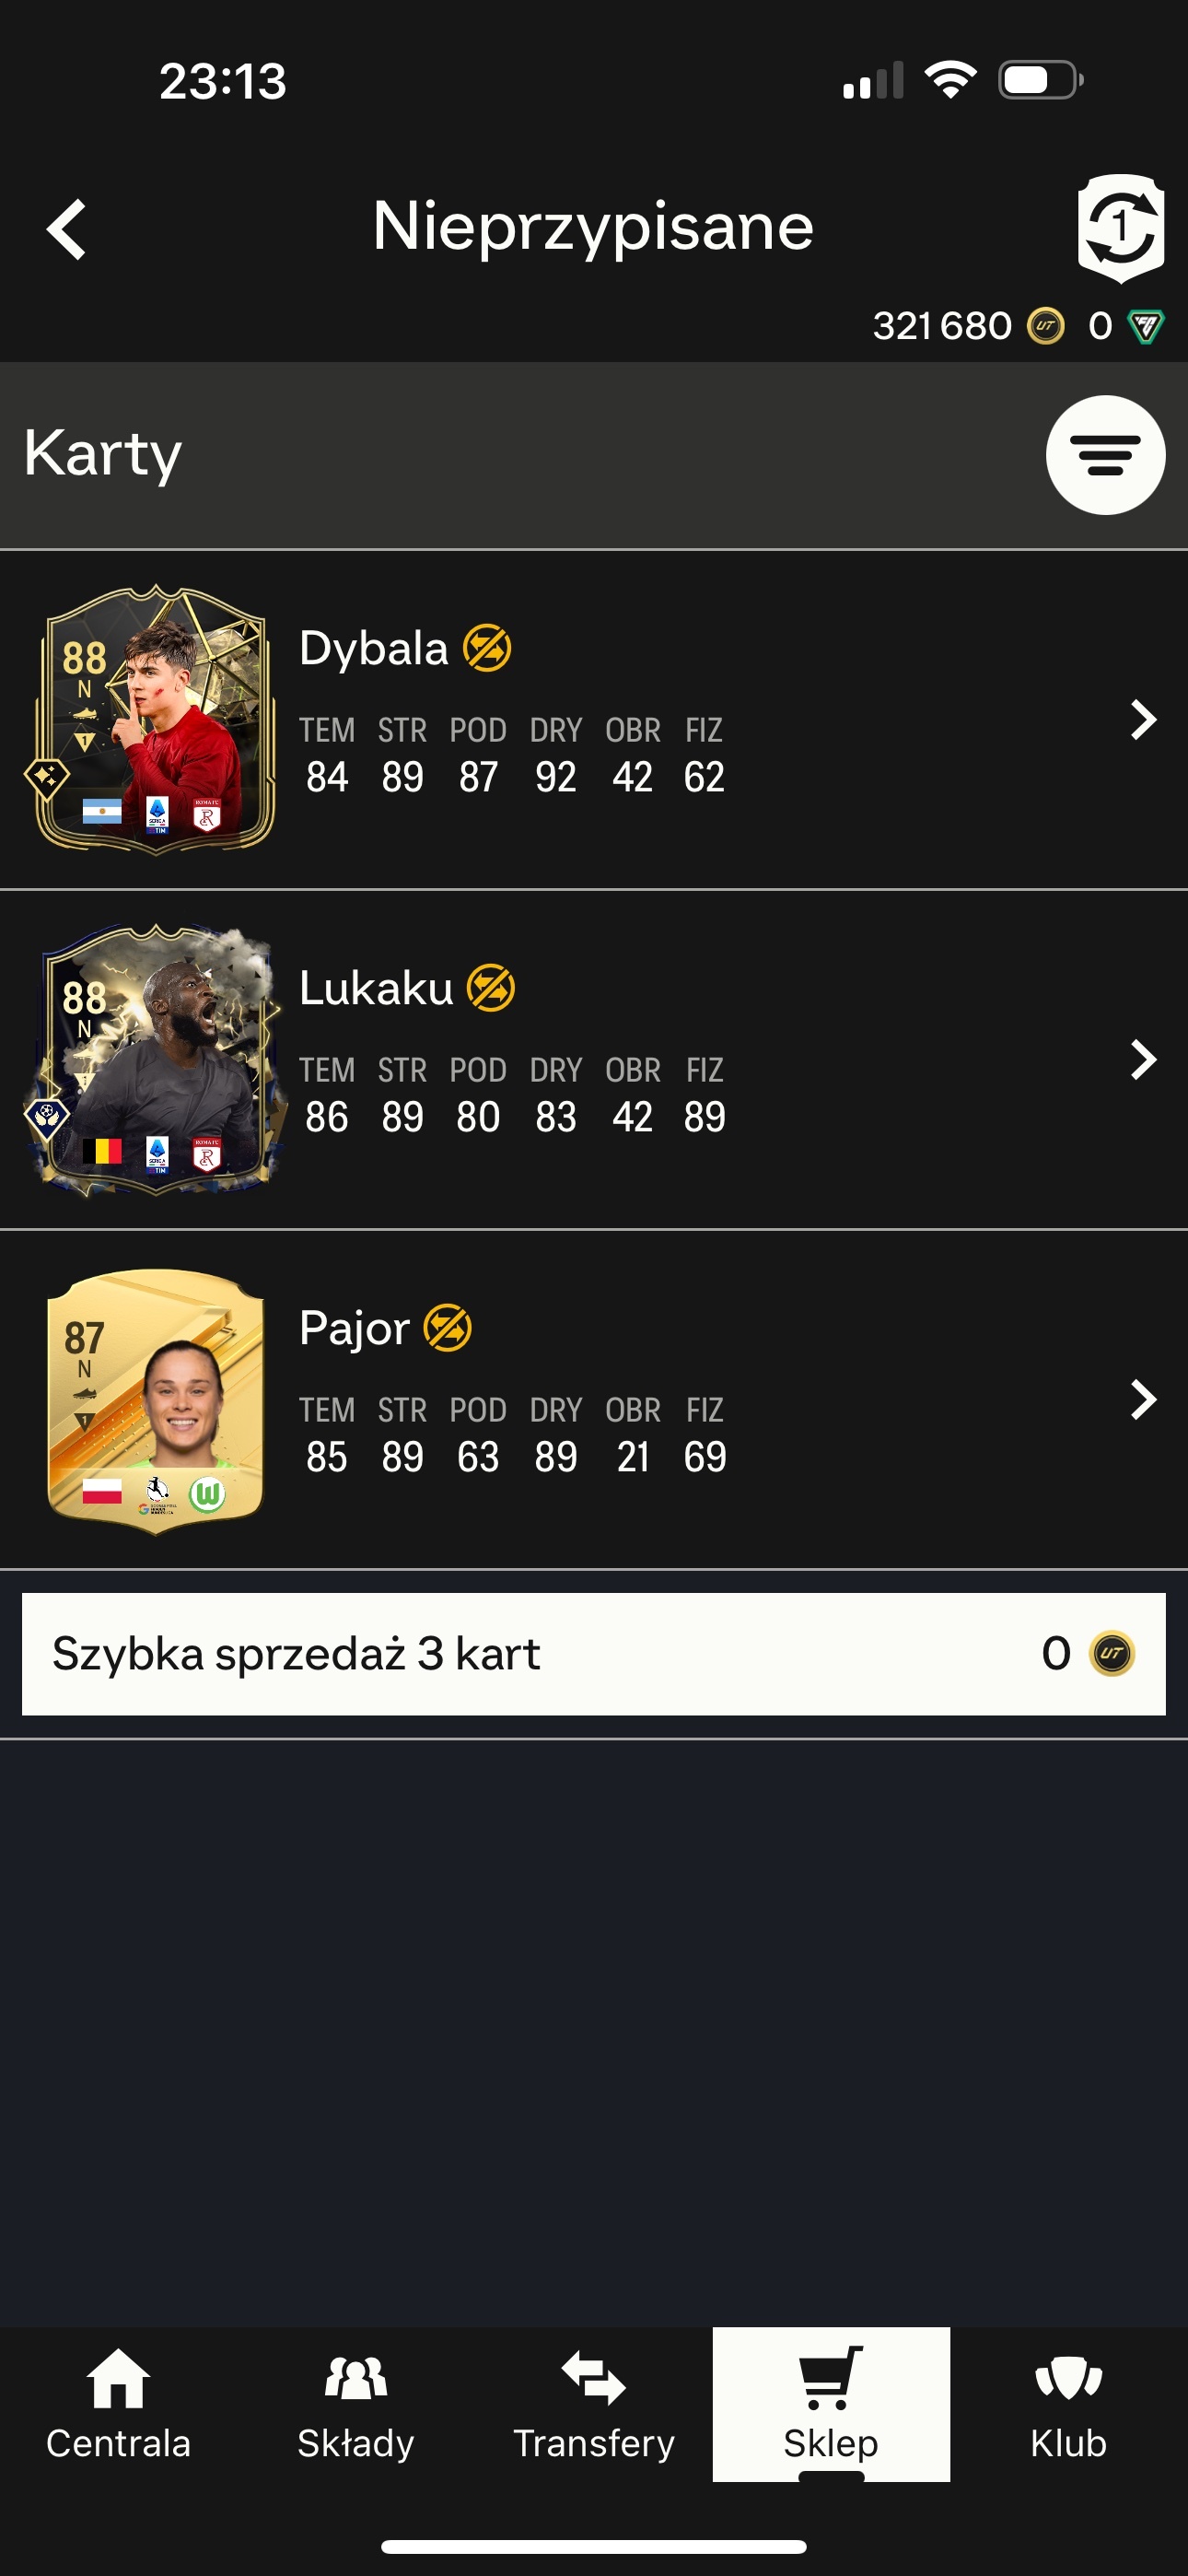Switch to the Składy tab
1188x2576 pixels.
[x=356, y=2404]
